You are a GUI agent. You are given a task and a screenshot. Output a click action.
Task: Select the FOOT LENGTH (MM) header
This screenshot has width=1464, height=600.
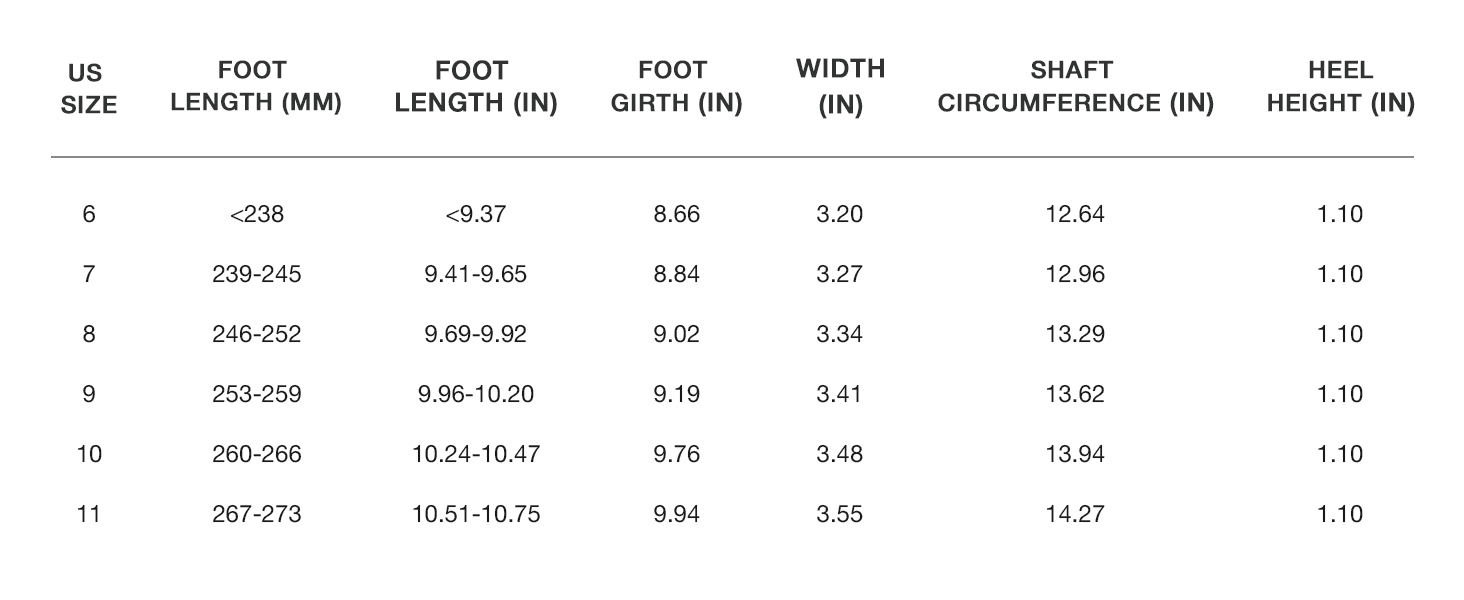[256, 87]
